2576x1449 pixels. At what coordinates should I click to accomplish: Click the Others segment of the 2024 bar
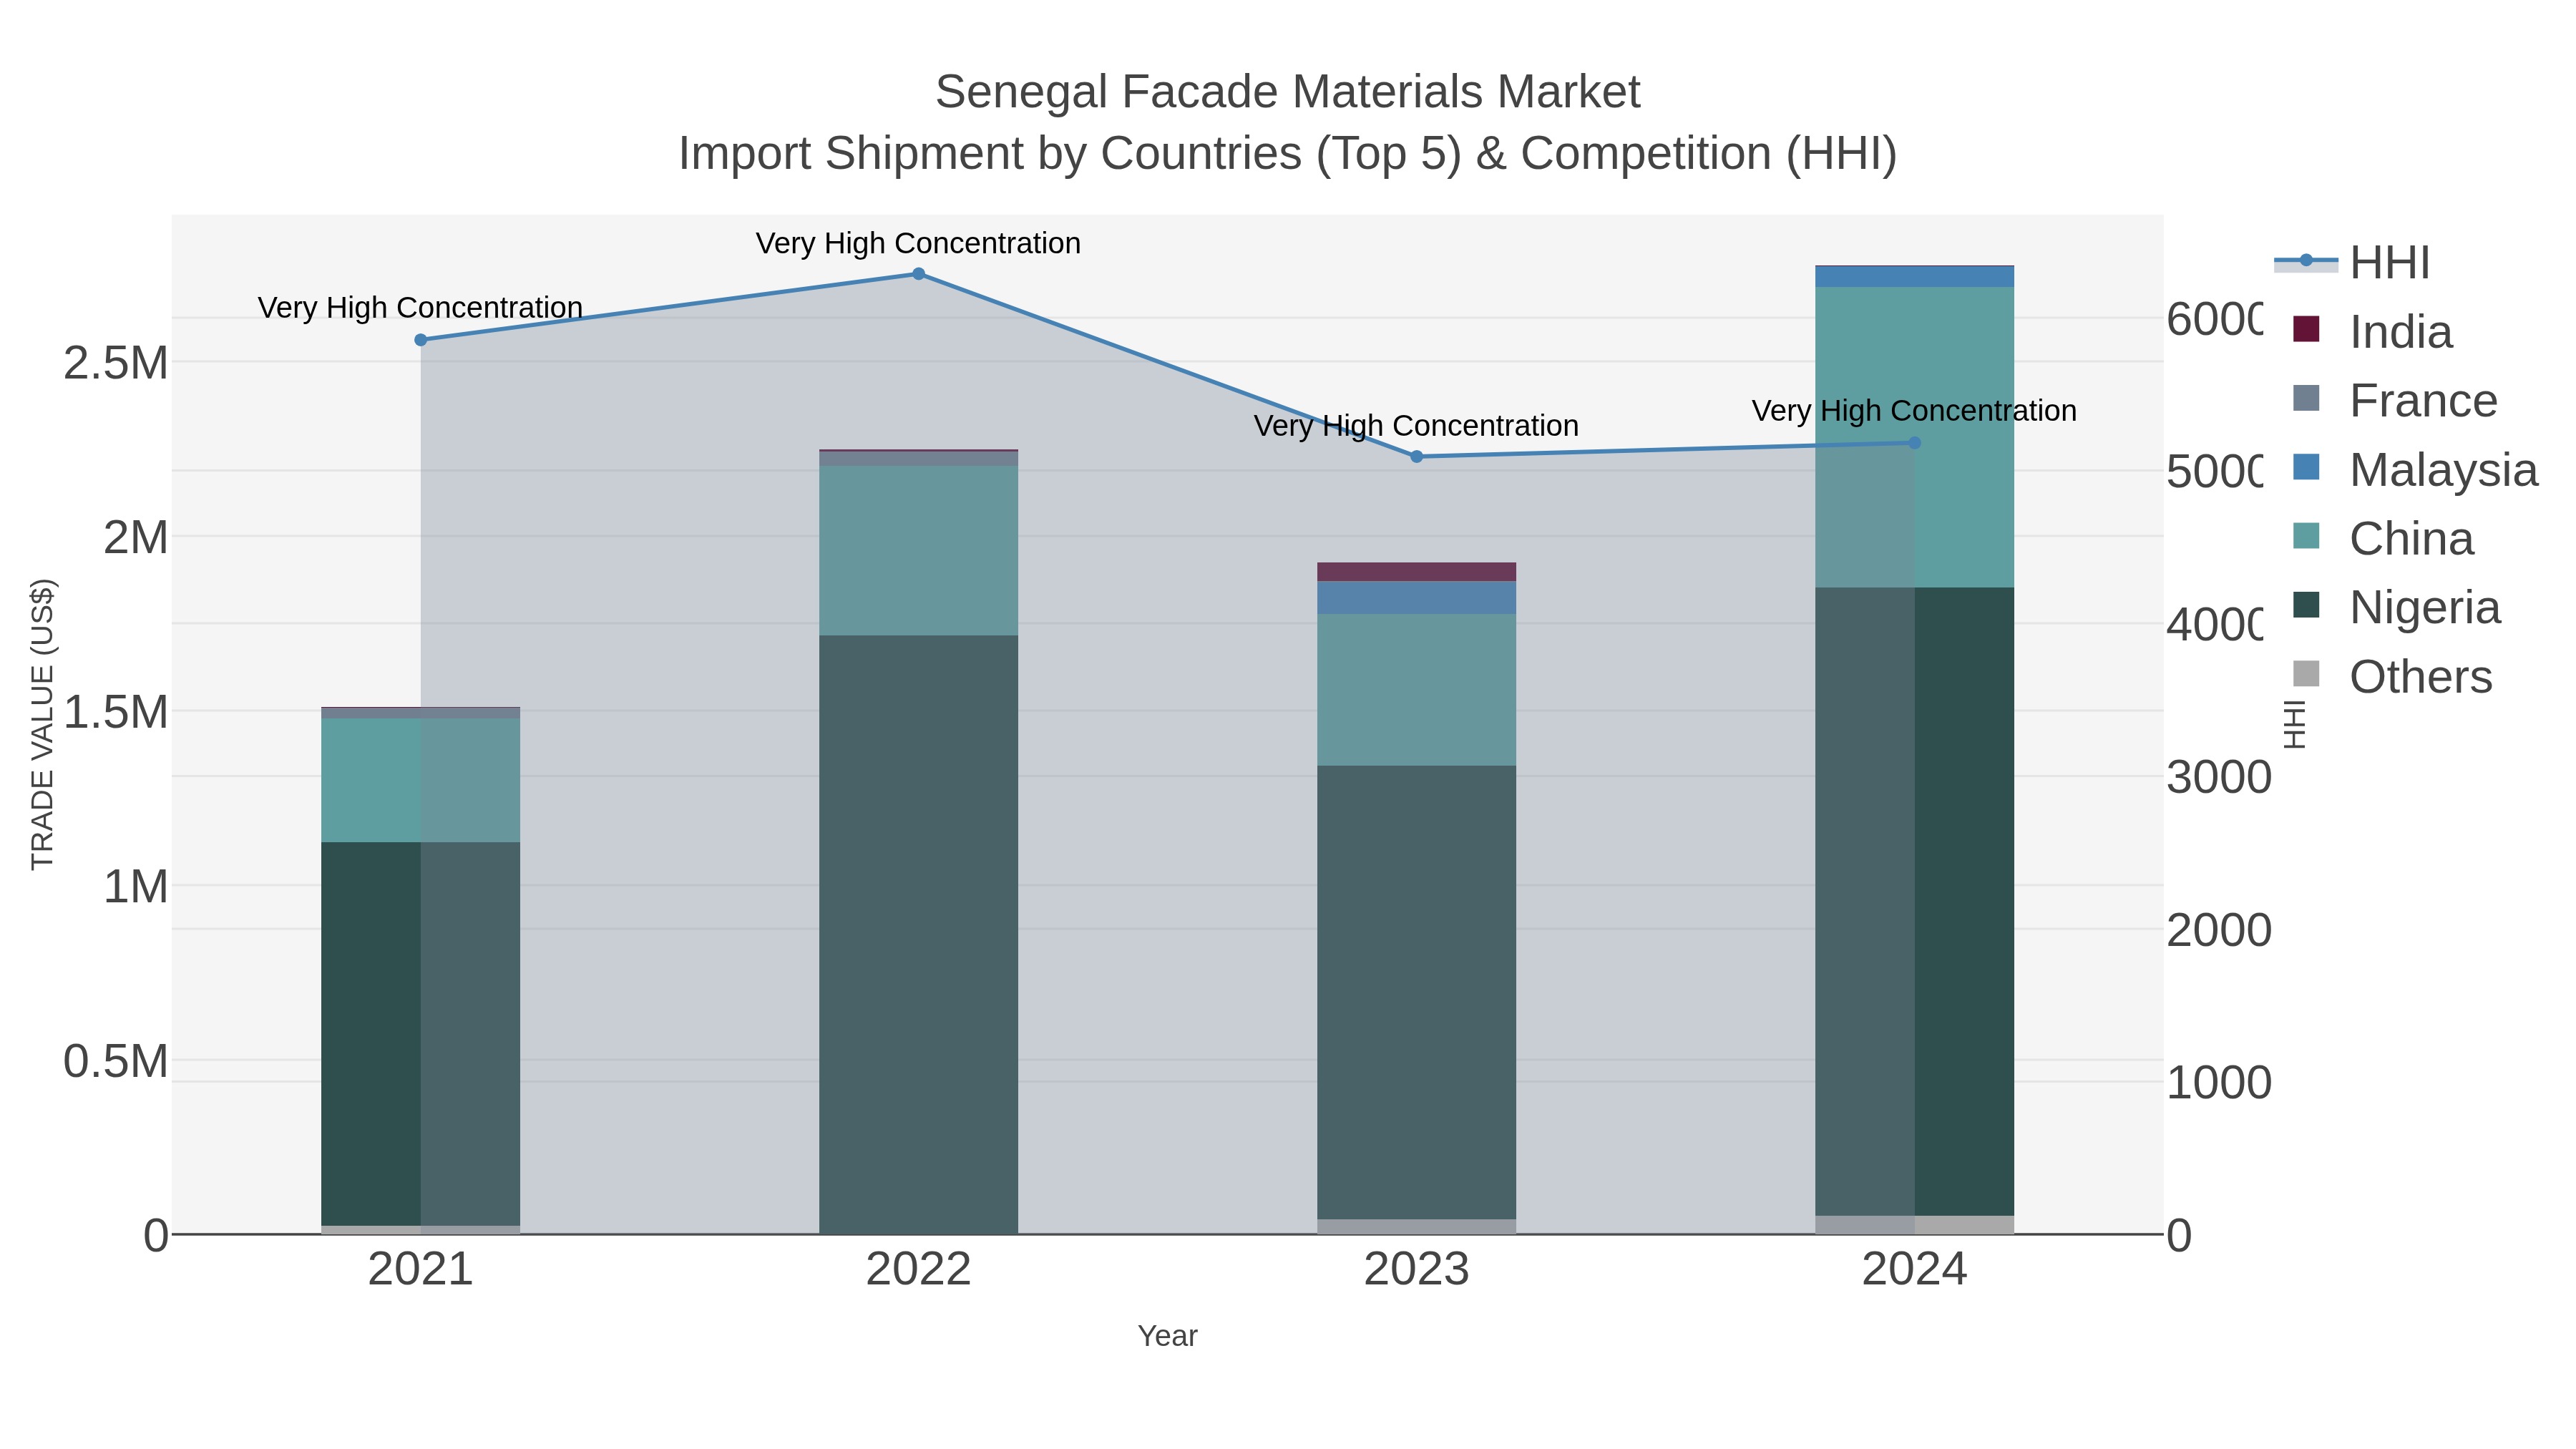(1914, 1225)
